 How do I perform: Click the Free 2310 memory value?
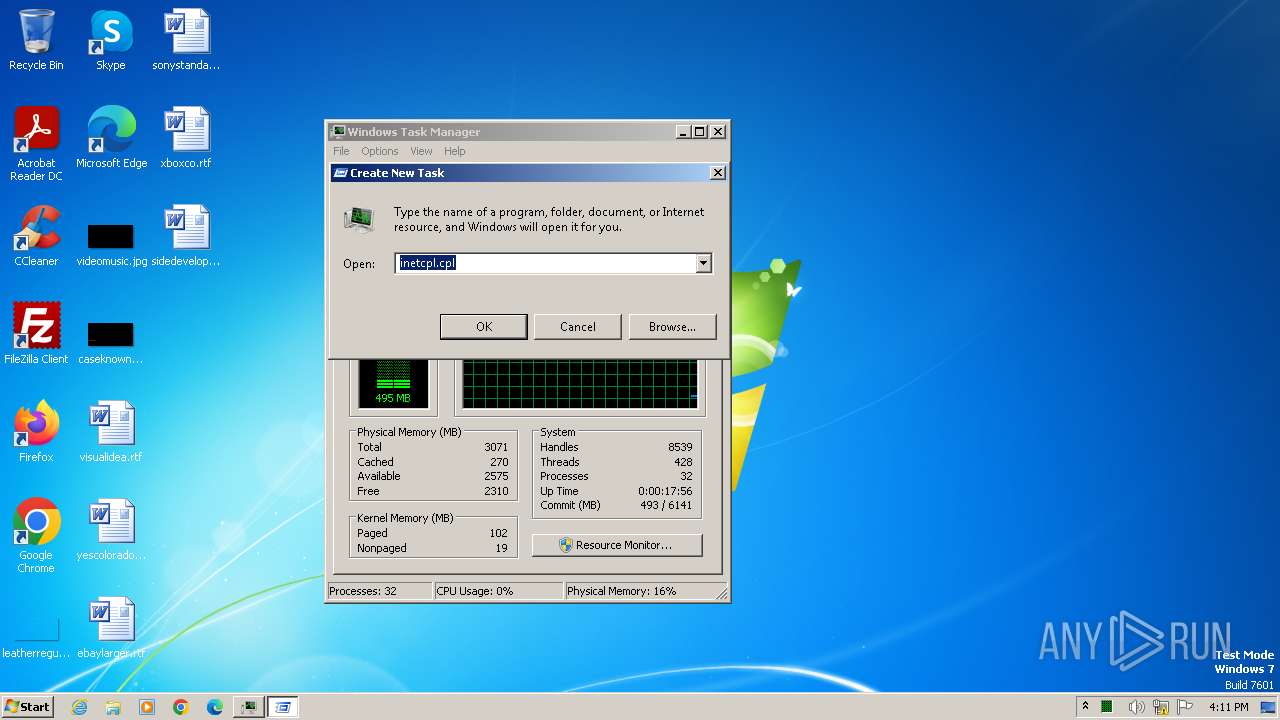click(433, 491)
